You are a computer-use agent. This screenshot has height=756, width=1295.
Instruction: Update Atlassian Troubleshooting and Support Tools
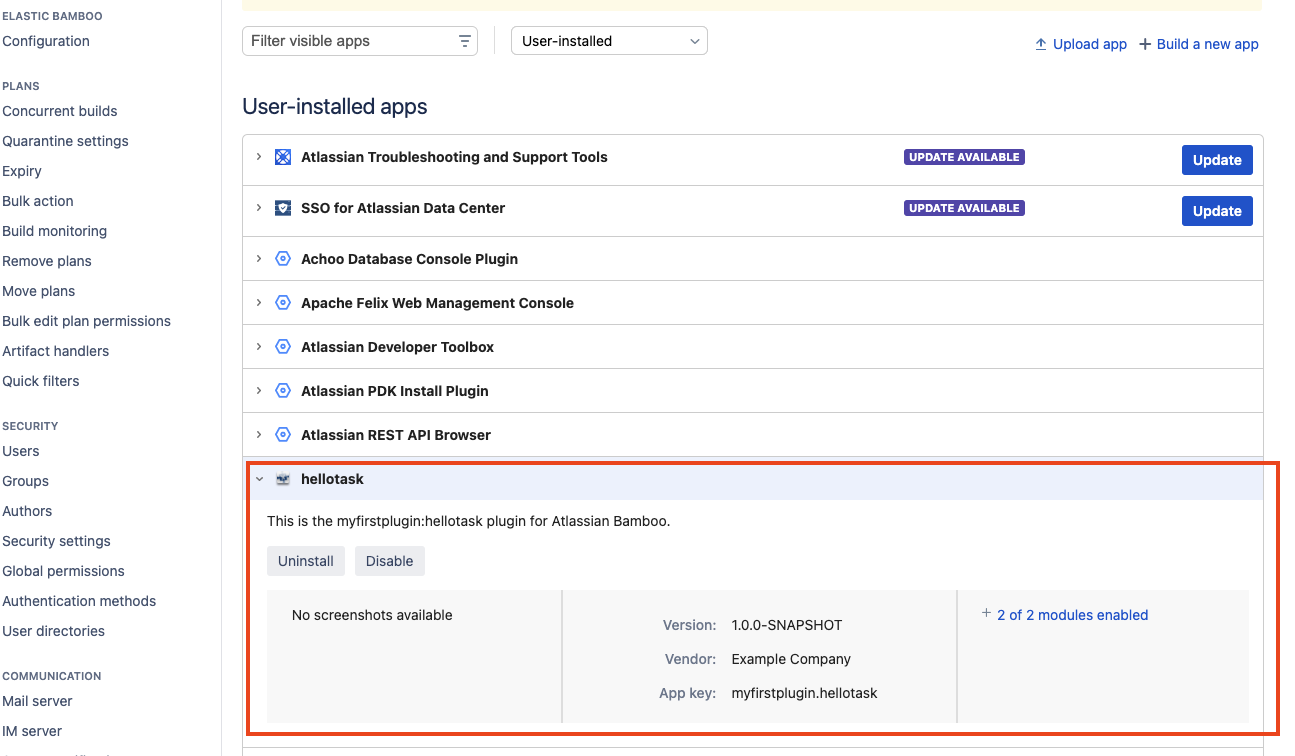tap(1216, 160)
